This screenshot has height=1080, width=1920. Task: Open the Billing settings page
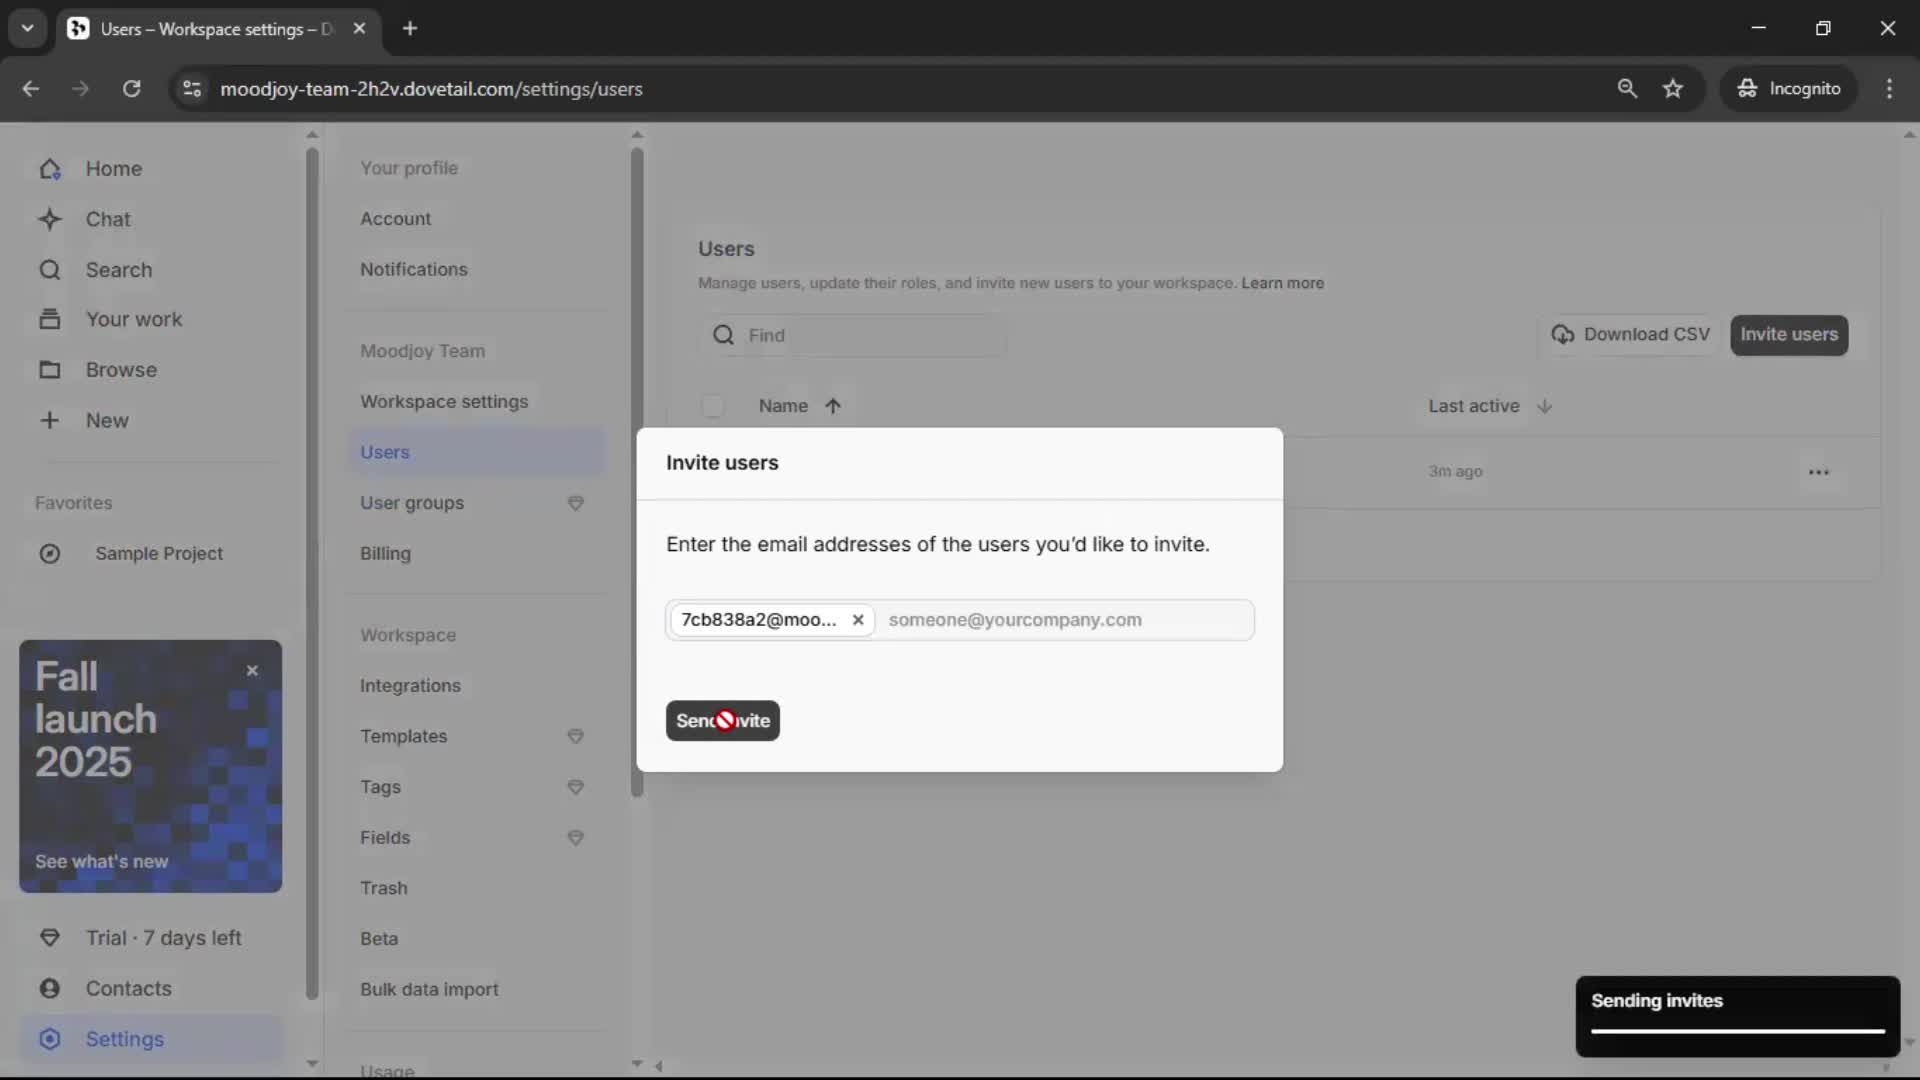[x=385, y=554]
